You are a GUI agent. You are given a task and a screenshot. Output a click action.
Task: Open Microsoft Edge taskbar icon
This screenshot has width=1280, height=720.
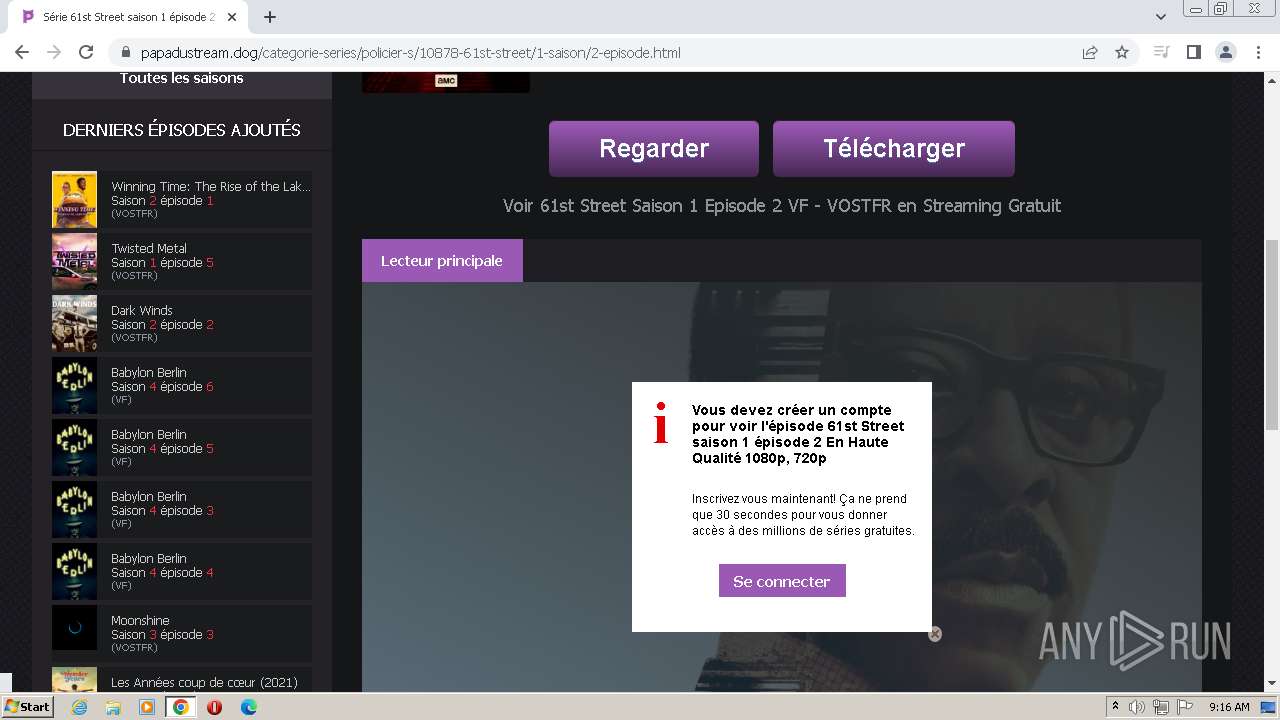click(x=248, y=707)
